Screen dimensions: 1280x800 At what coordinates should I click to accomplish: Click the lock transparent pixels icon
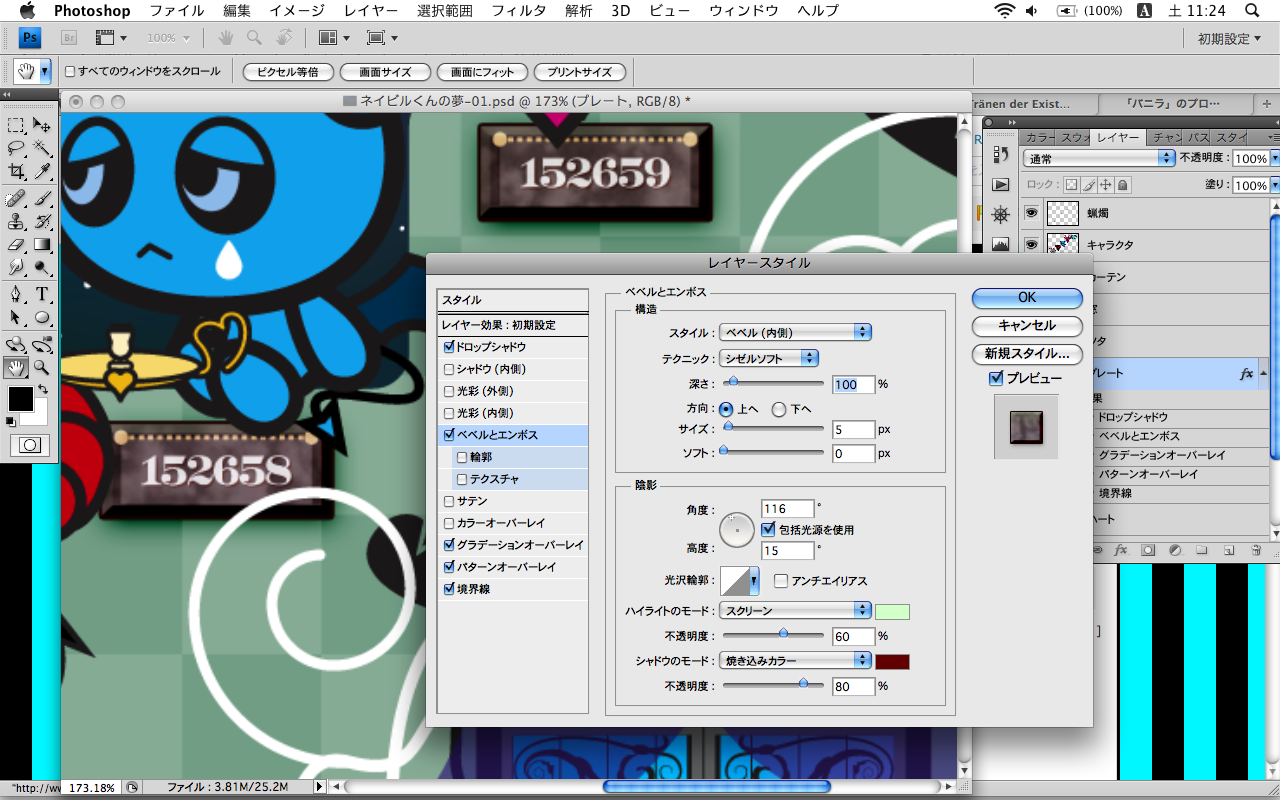click(x=1071, y=185)
